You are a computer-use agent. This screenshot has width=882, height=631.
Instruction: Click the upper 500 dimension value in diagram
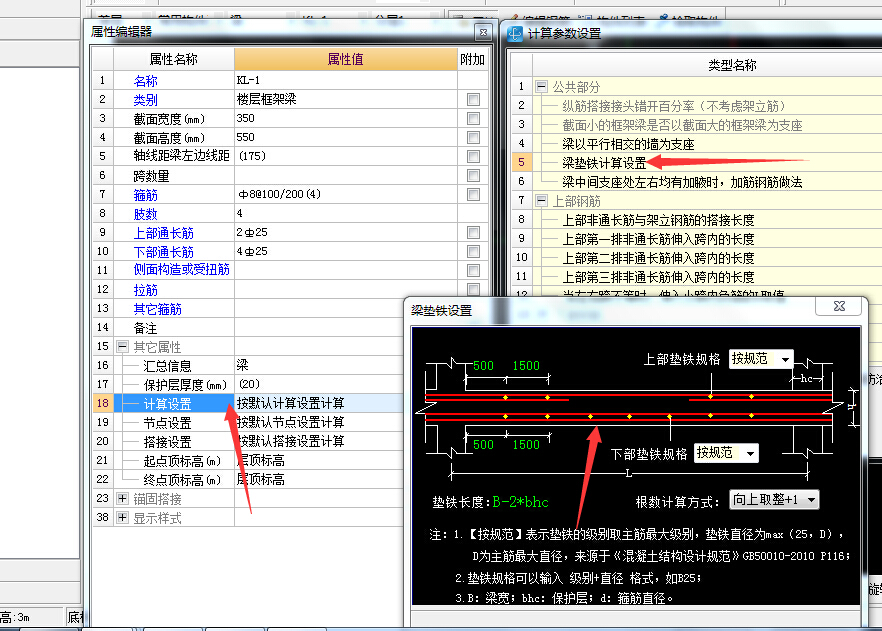(483, 366)
